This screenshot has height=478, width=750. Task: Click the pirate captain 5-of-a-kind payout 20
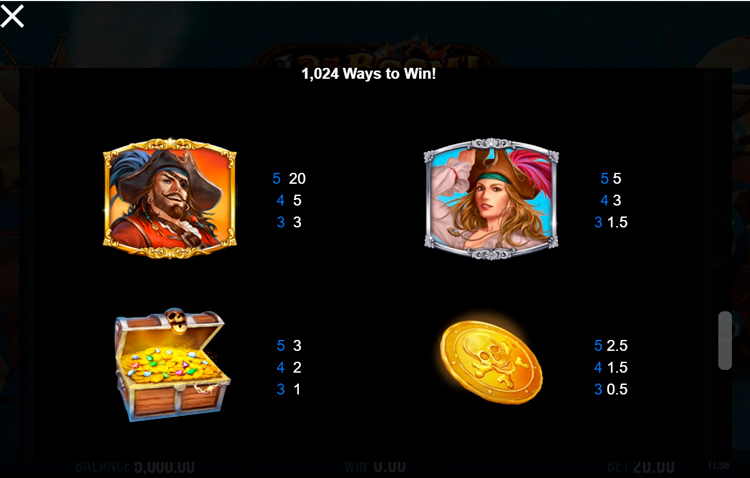(297, 178)
